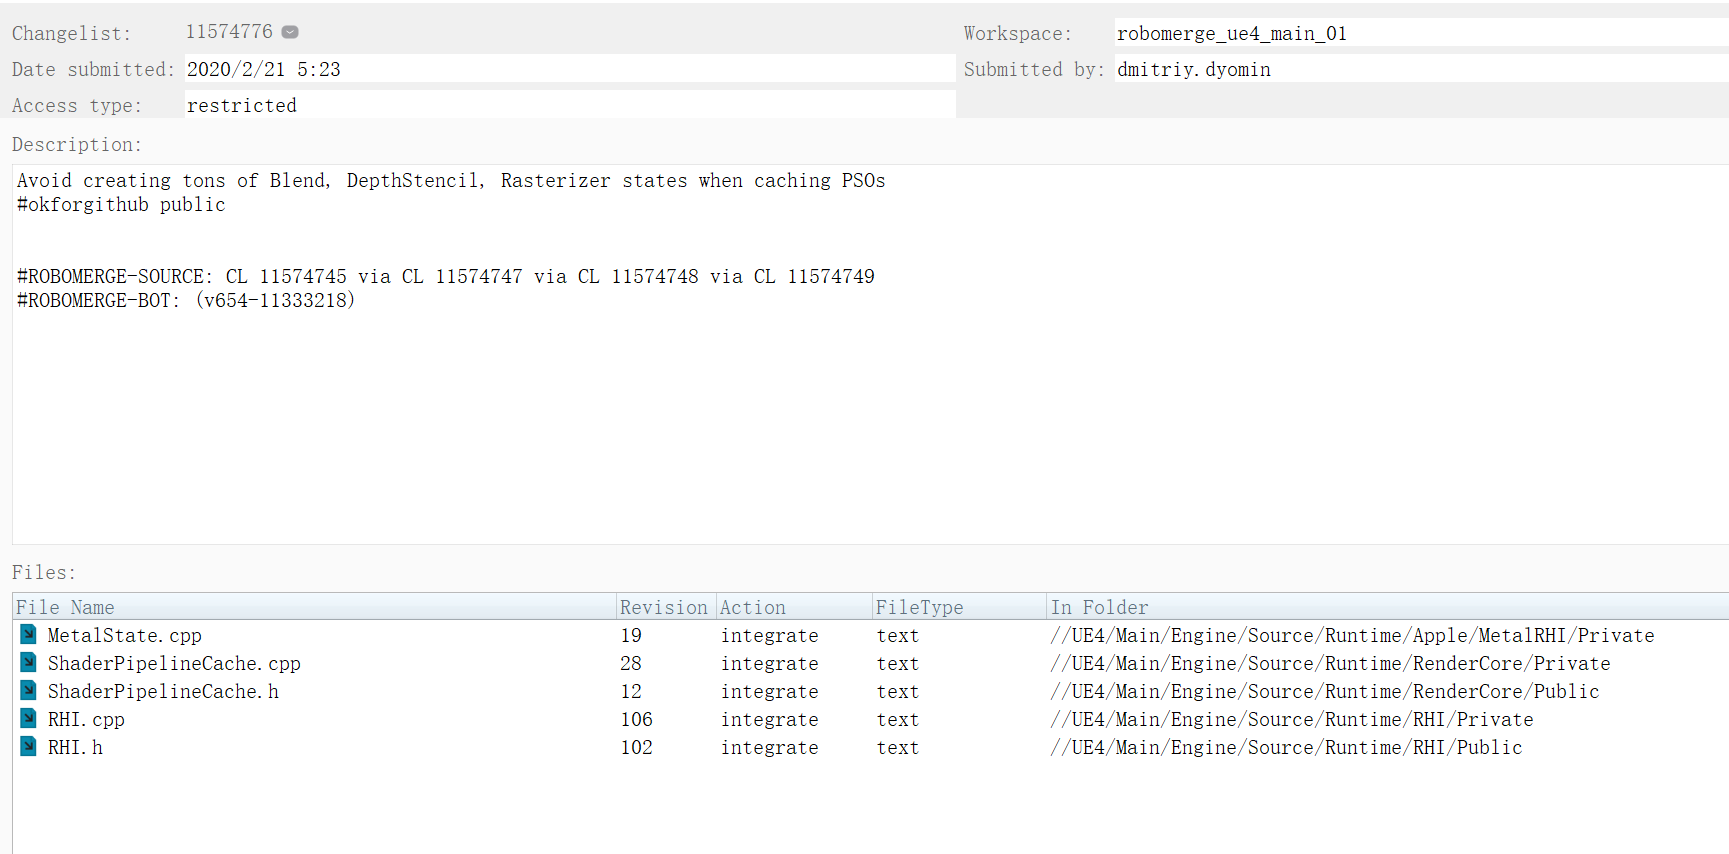Click the 'Avoid creating tons of Blend' description line
1729x854 pixels.
451,180
